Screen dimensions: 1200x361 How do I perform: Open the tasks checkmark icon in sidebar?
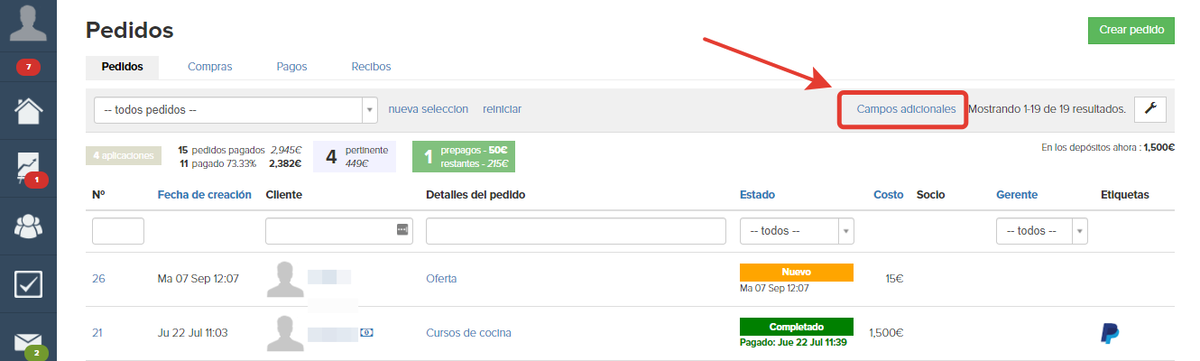(28, 284)
